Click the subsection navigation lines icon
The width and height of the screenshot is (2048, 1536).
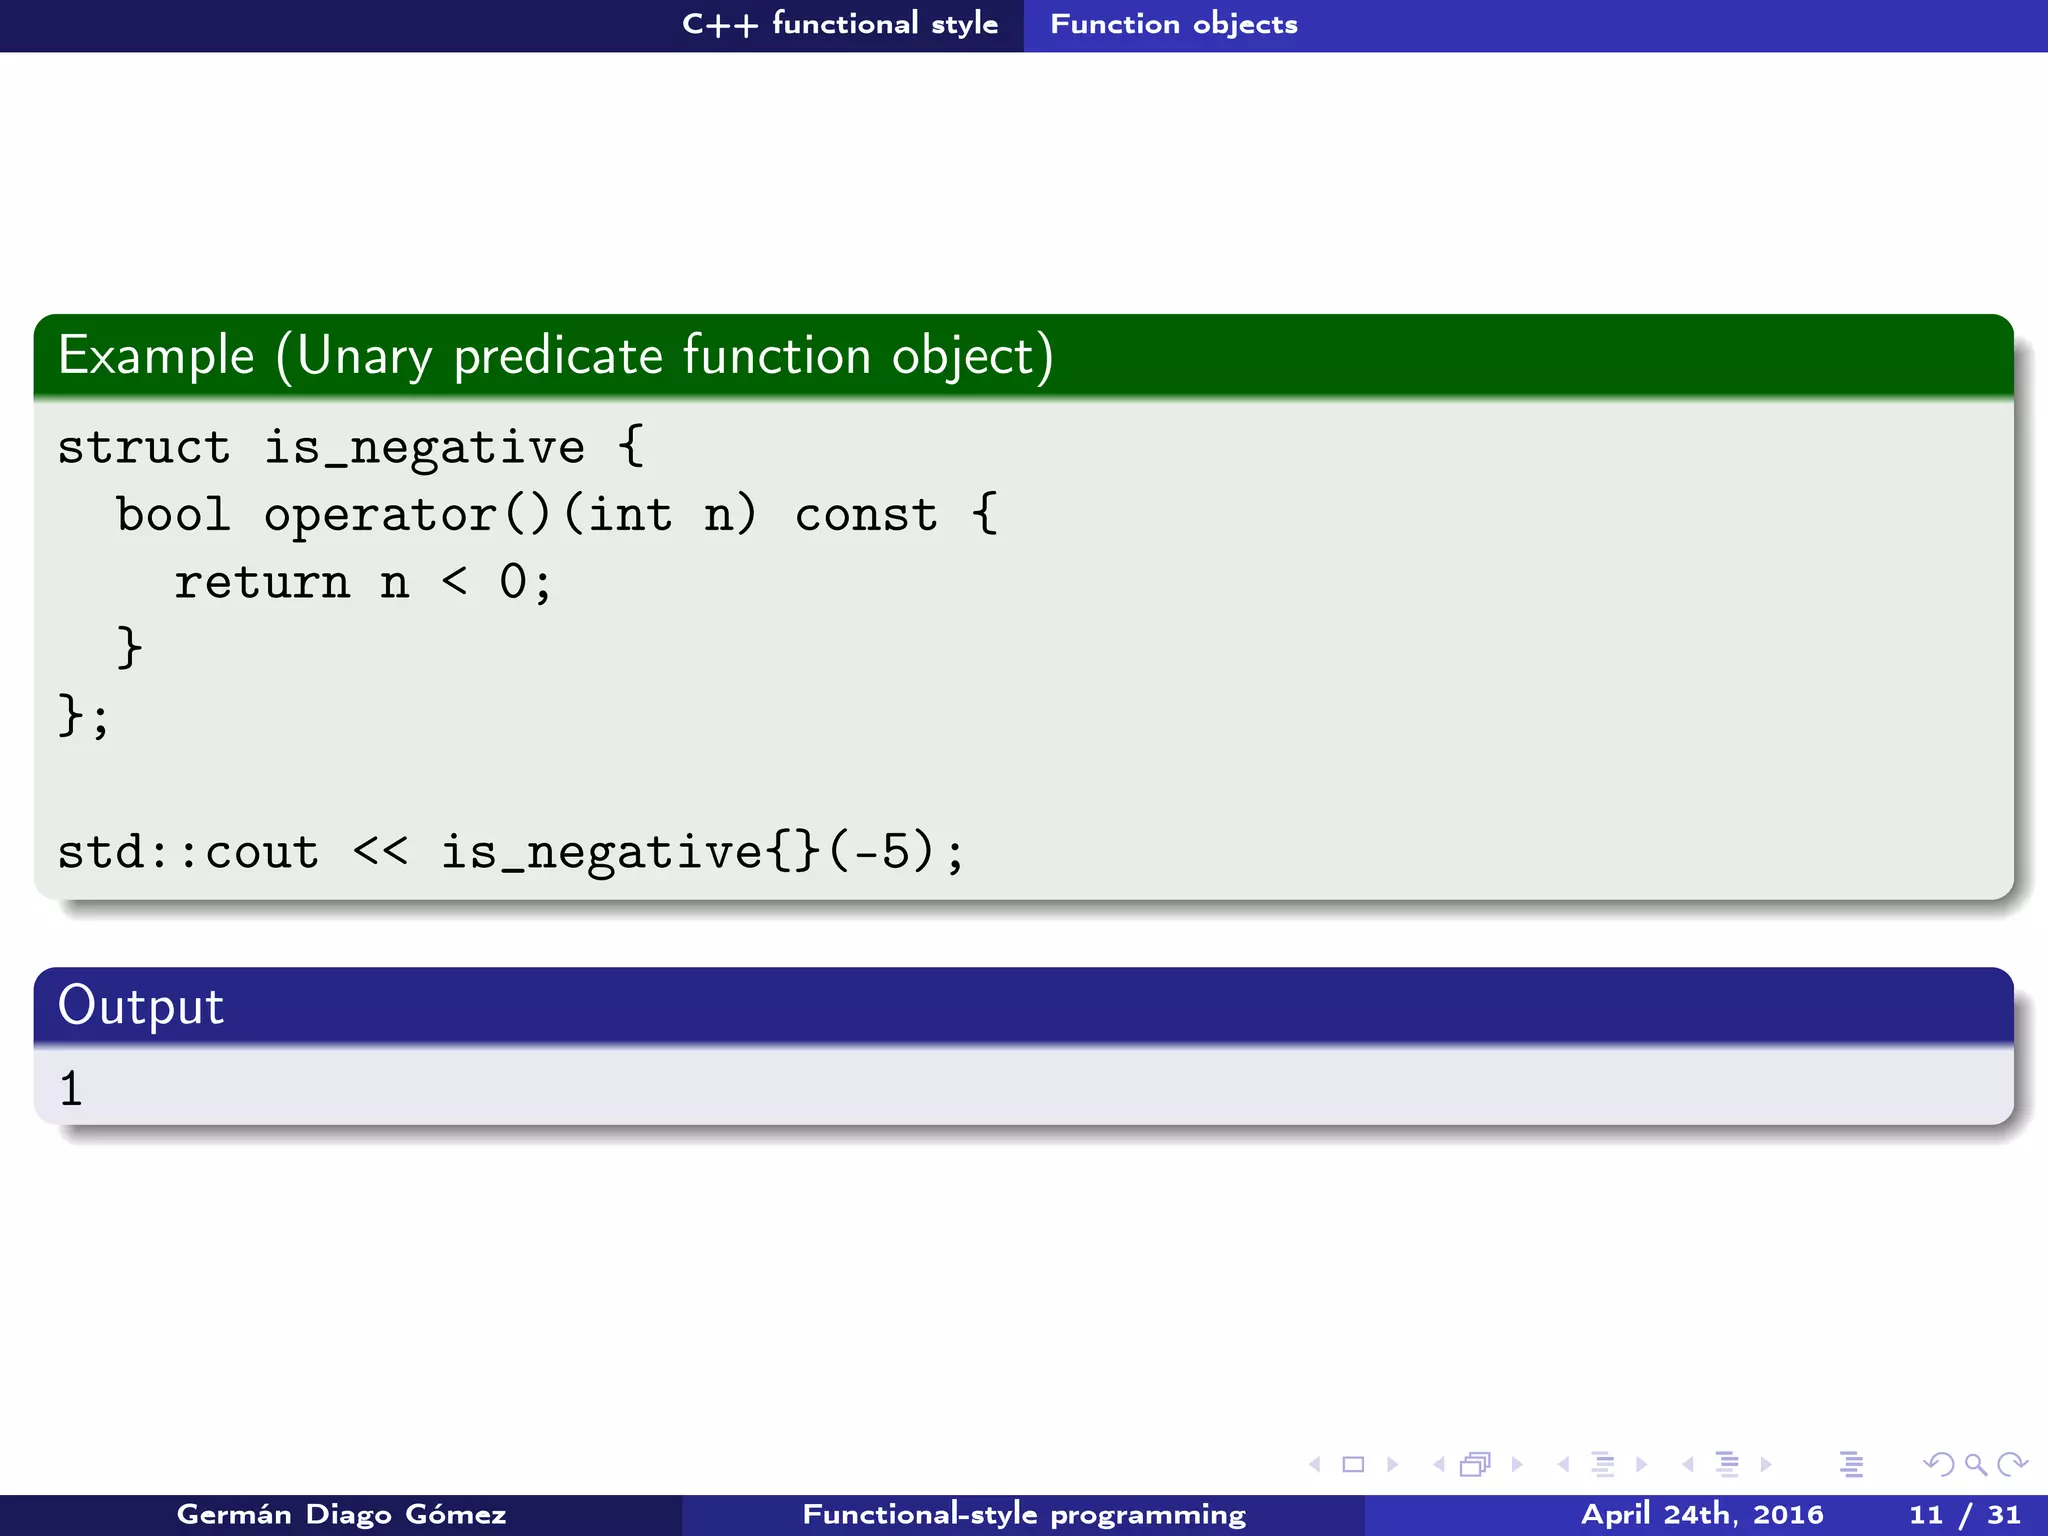tap(1602, 1465)
